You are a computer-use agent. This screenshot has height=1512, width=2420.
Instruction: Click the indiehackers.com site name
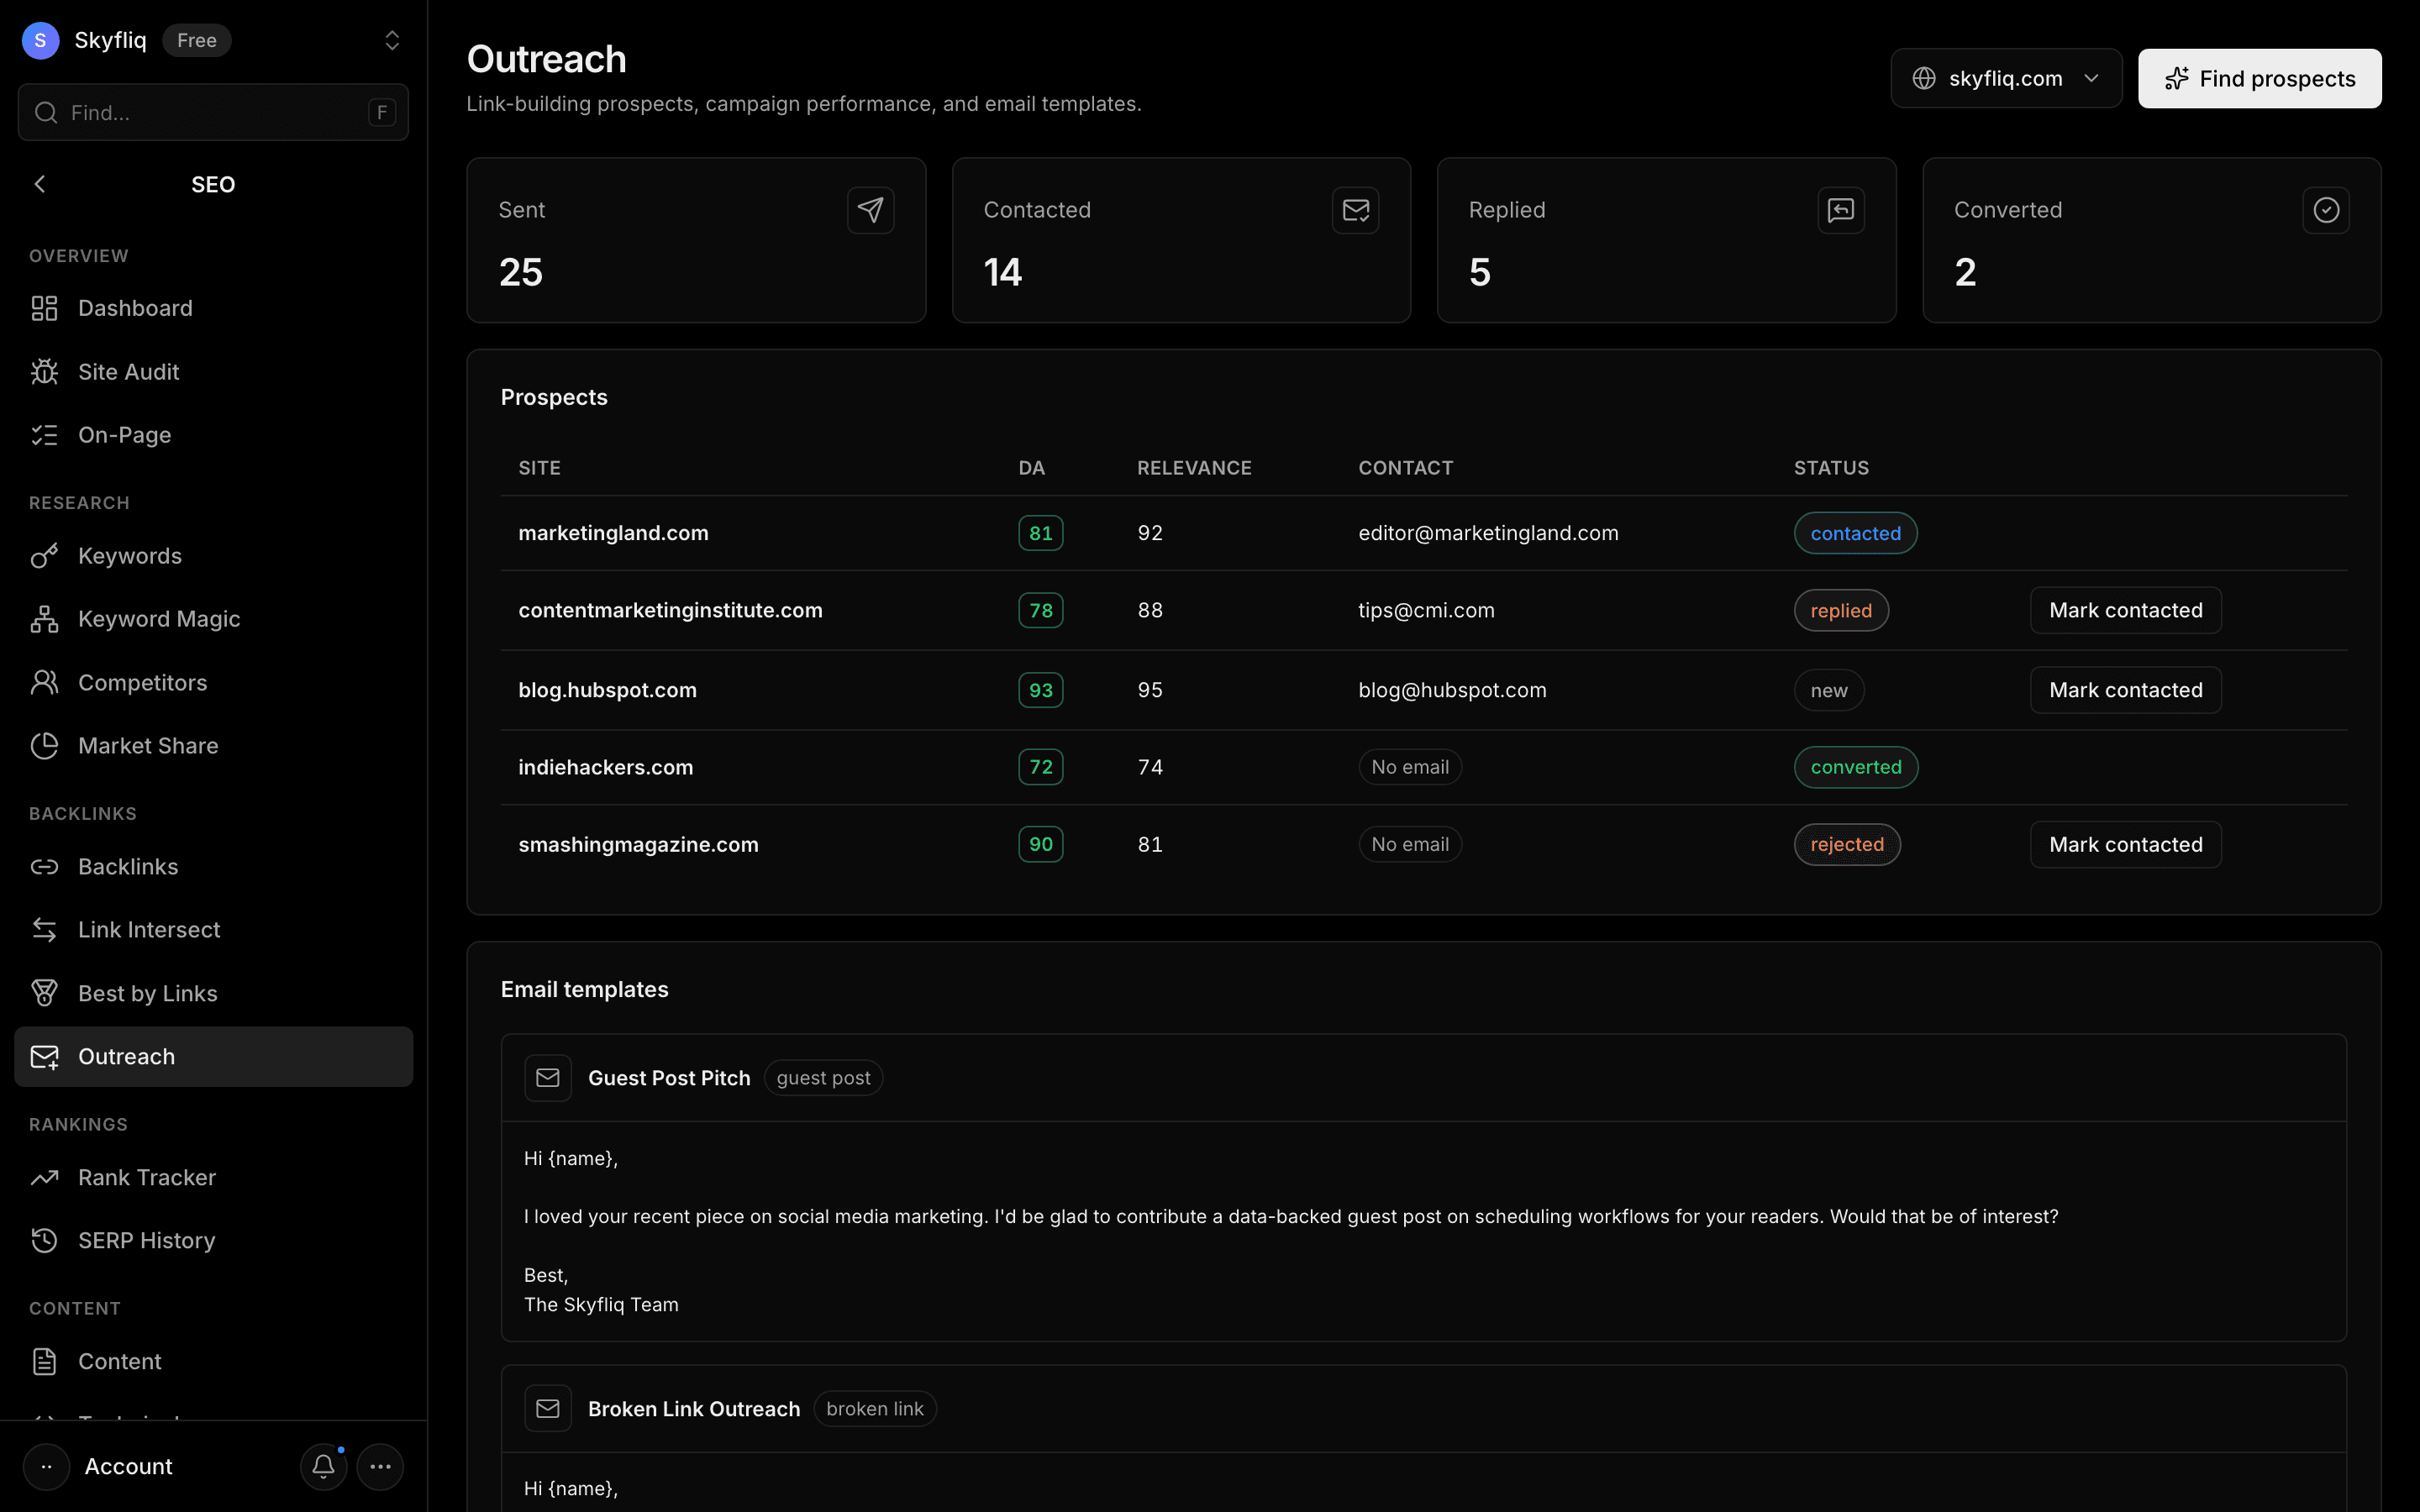click(605, 767)
